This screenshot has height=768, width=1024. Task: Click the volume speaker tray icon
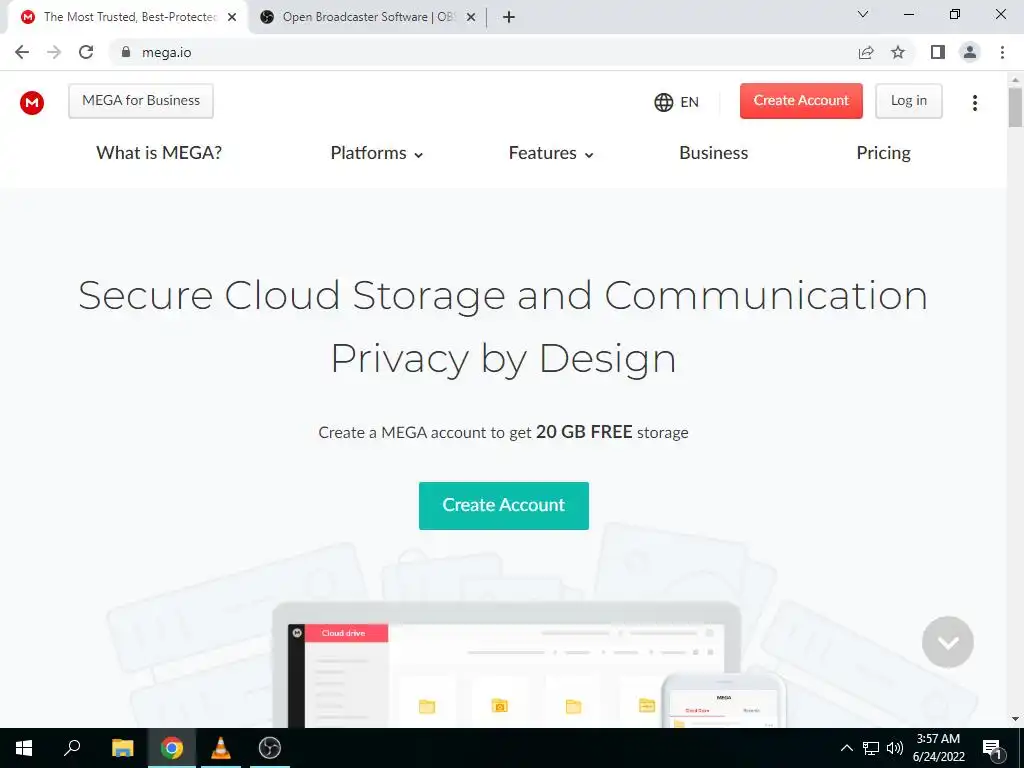(895, 748)
